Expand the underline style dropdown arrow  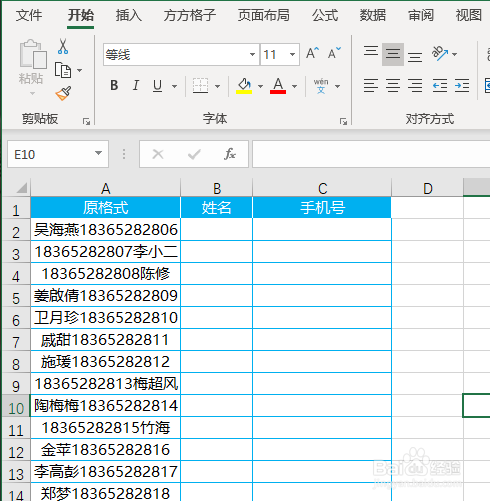pyautogui.click(x=174, y=86)
